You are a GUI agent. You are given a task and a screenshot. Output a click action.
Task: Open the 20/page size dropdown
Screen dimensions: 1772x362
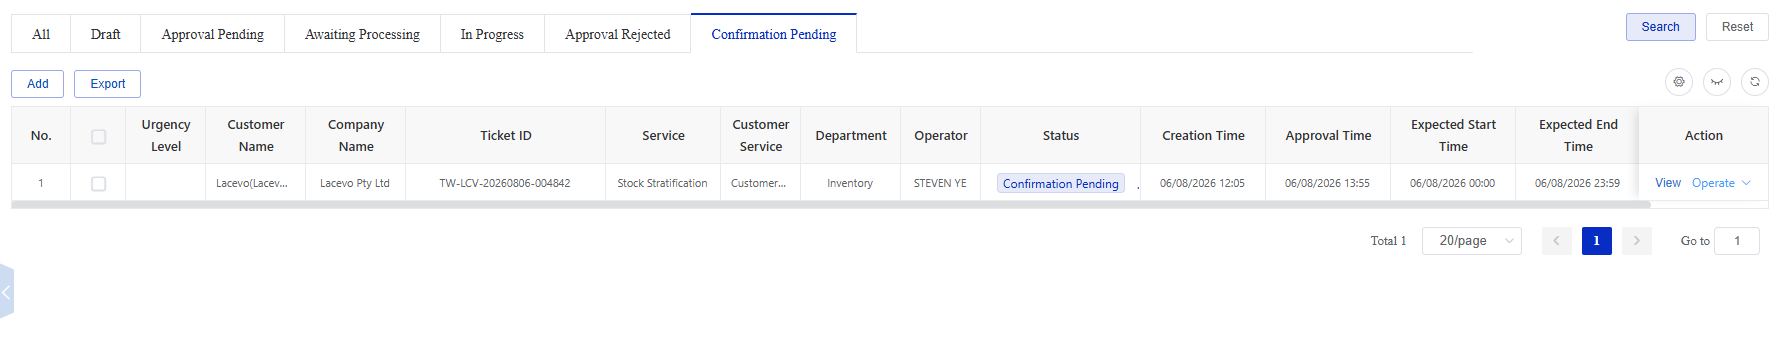click(1472, 241)
